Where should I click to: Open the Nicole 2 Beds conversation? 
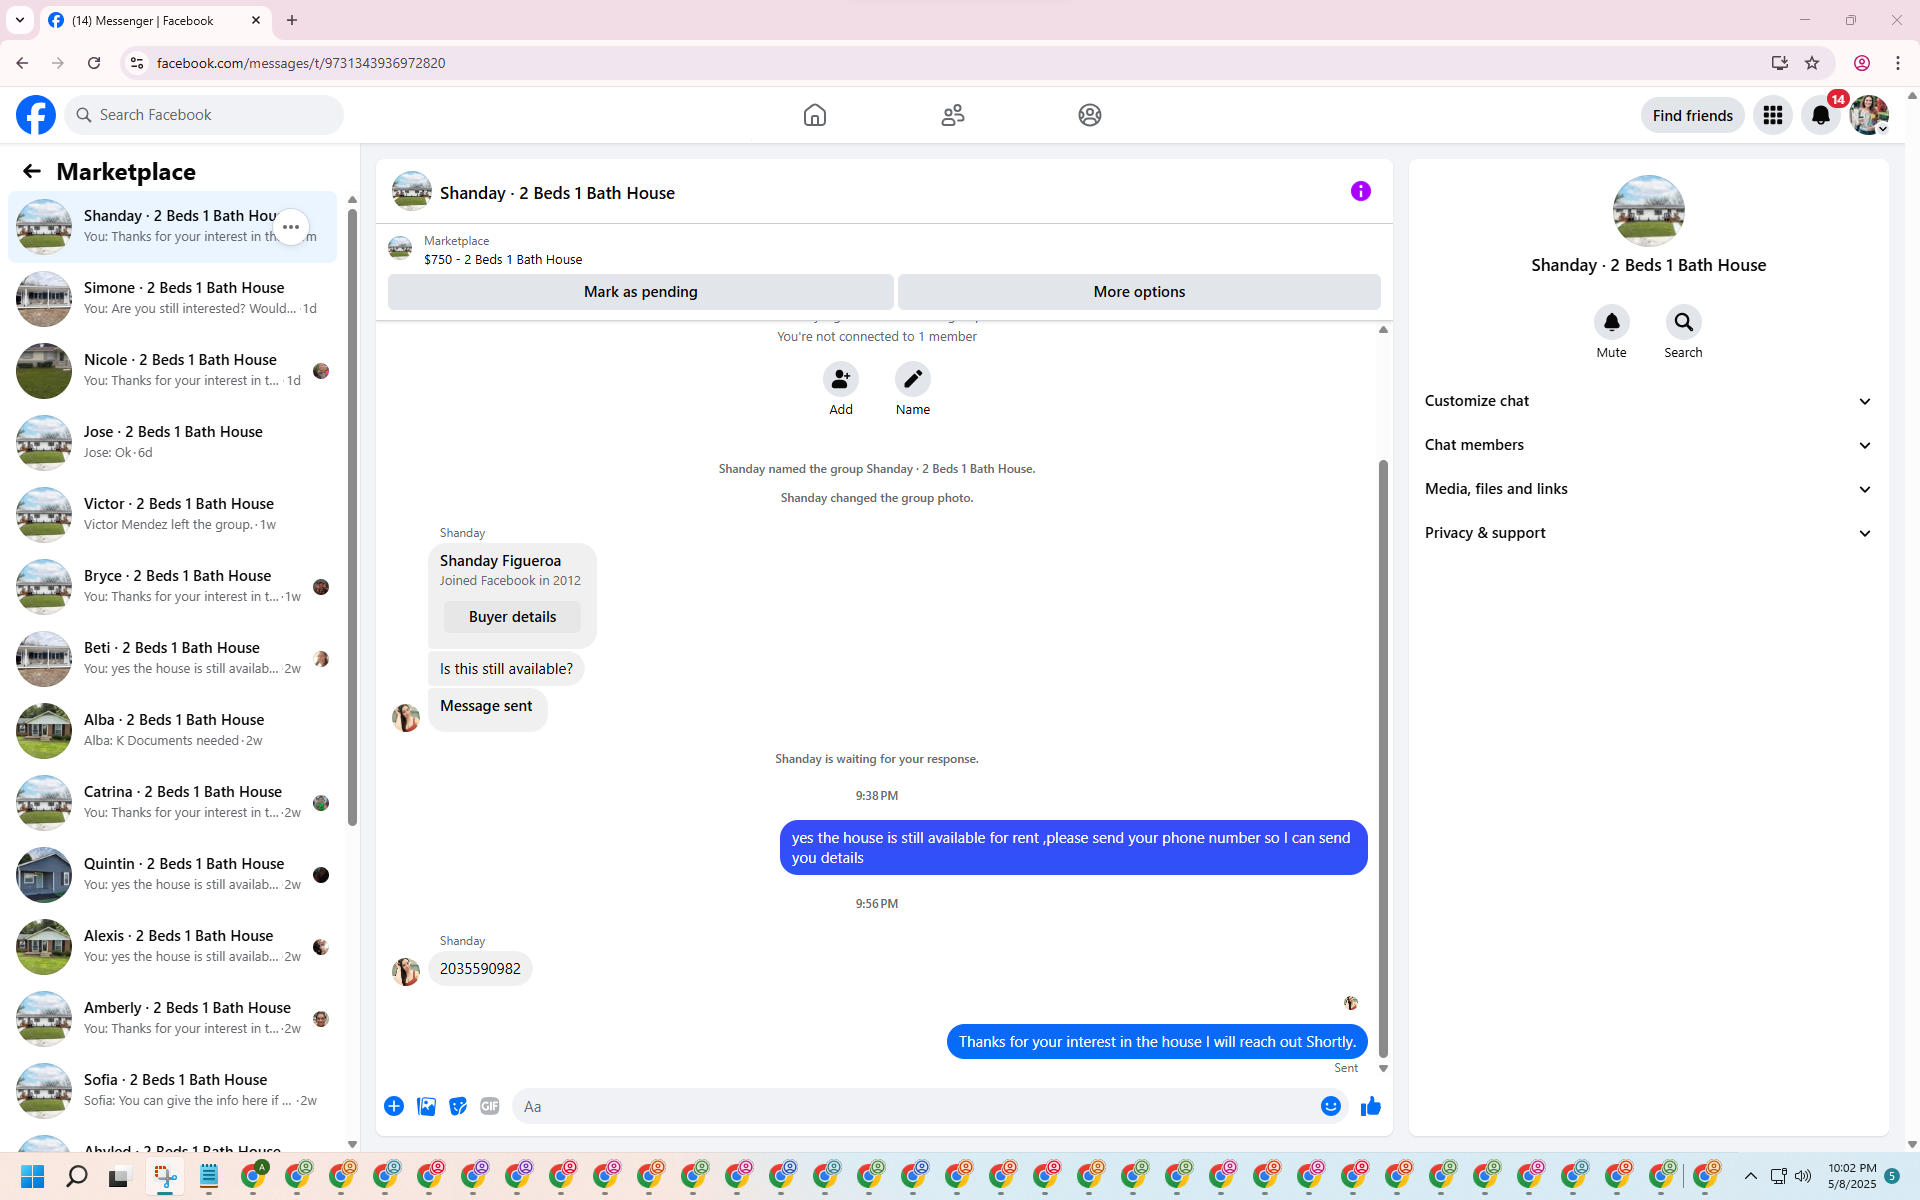[172, 371]
